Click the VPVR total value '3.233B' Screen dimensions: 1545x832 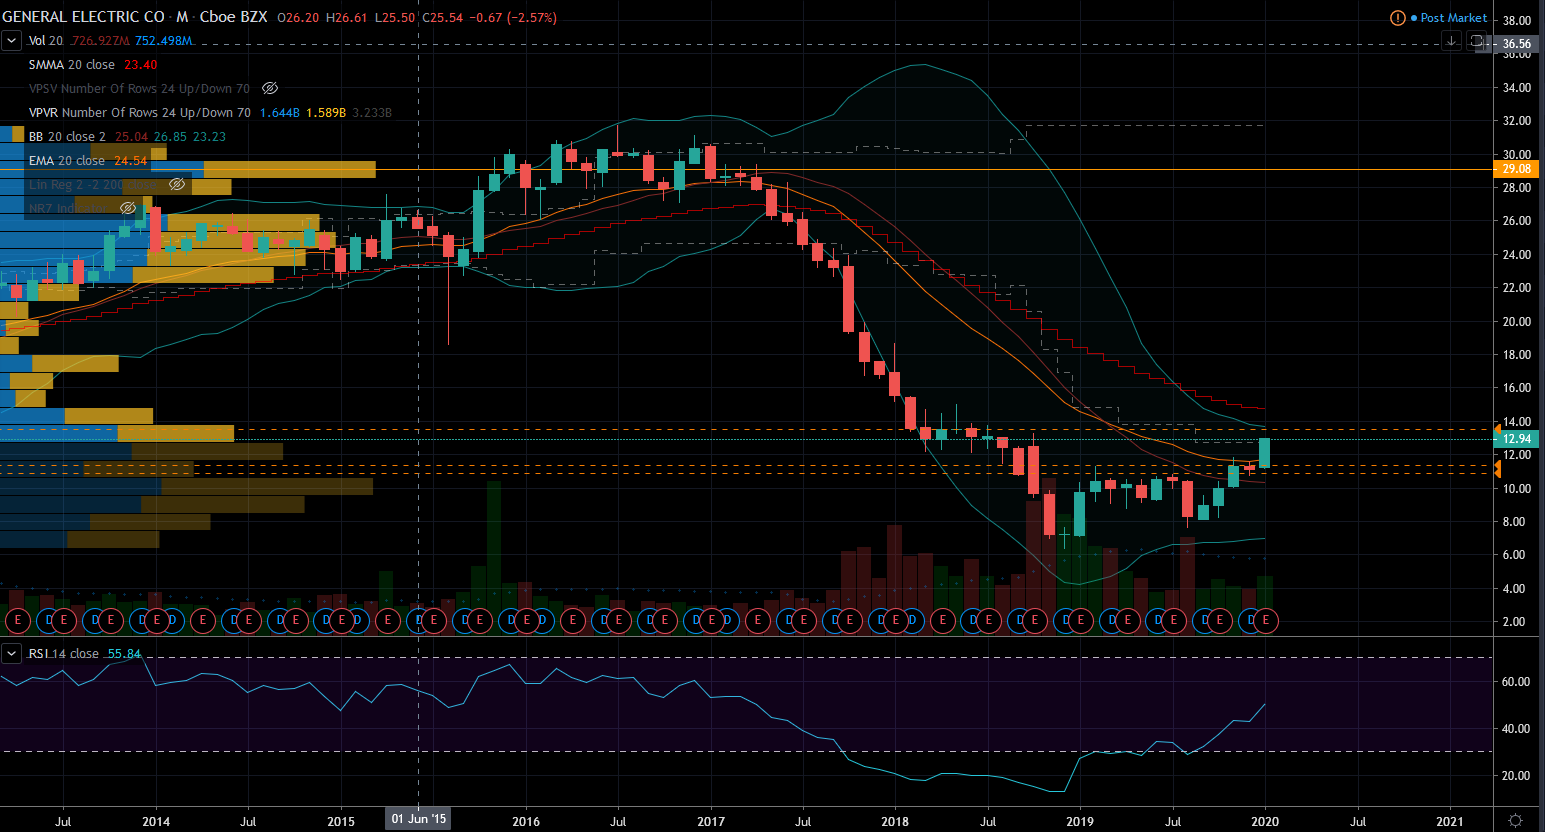[x=372, y=113]
